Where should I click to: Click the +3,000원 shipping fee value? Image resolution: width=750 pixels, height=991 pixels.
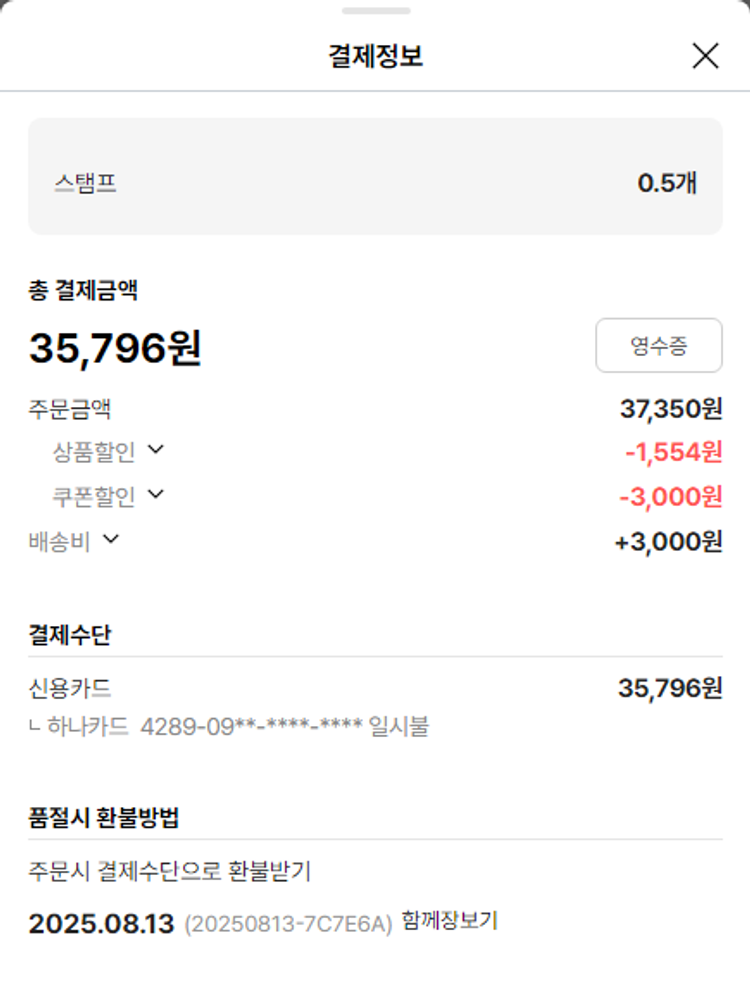coord(668,542)
